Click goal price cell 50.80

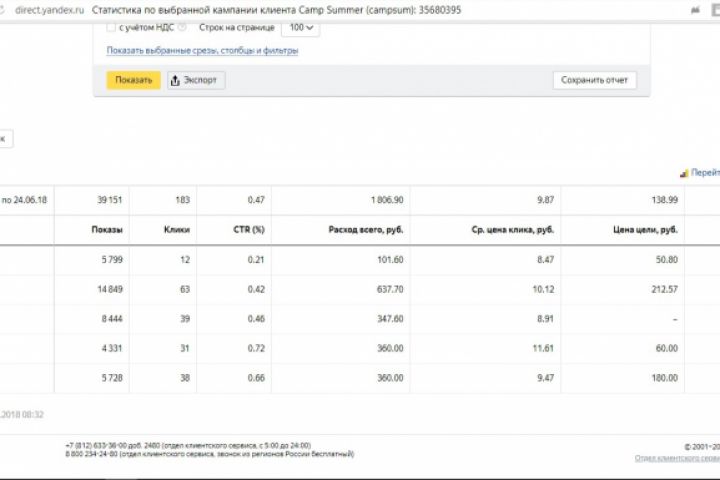click(x=667, y=260)
